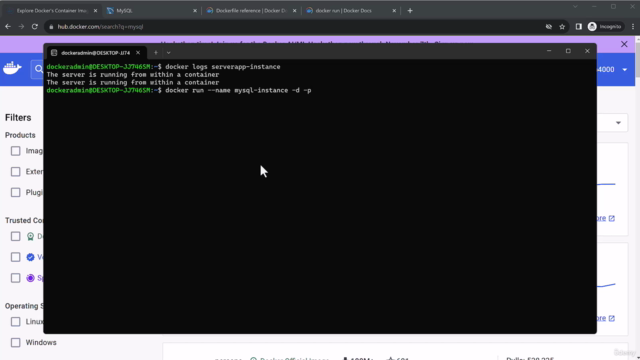640x360 pixels.
Task: Close the docker run Docker Docs tab
Action: (x=394, y=11)
